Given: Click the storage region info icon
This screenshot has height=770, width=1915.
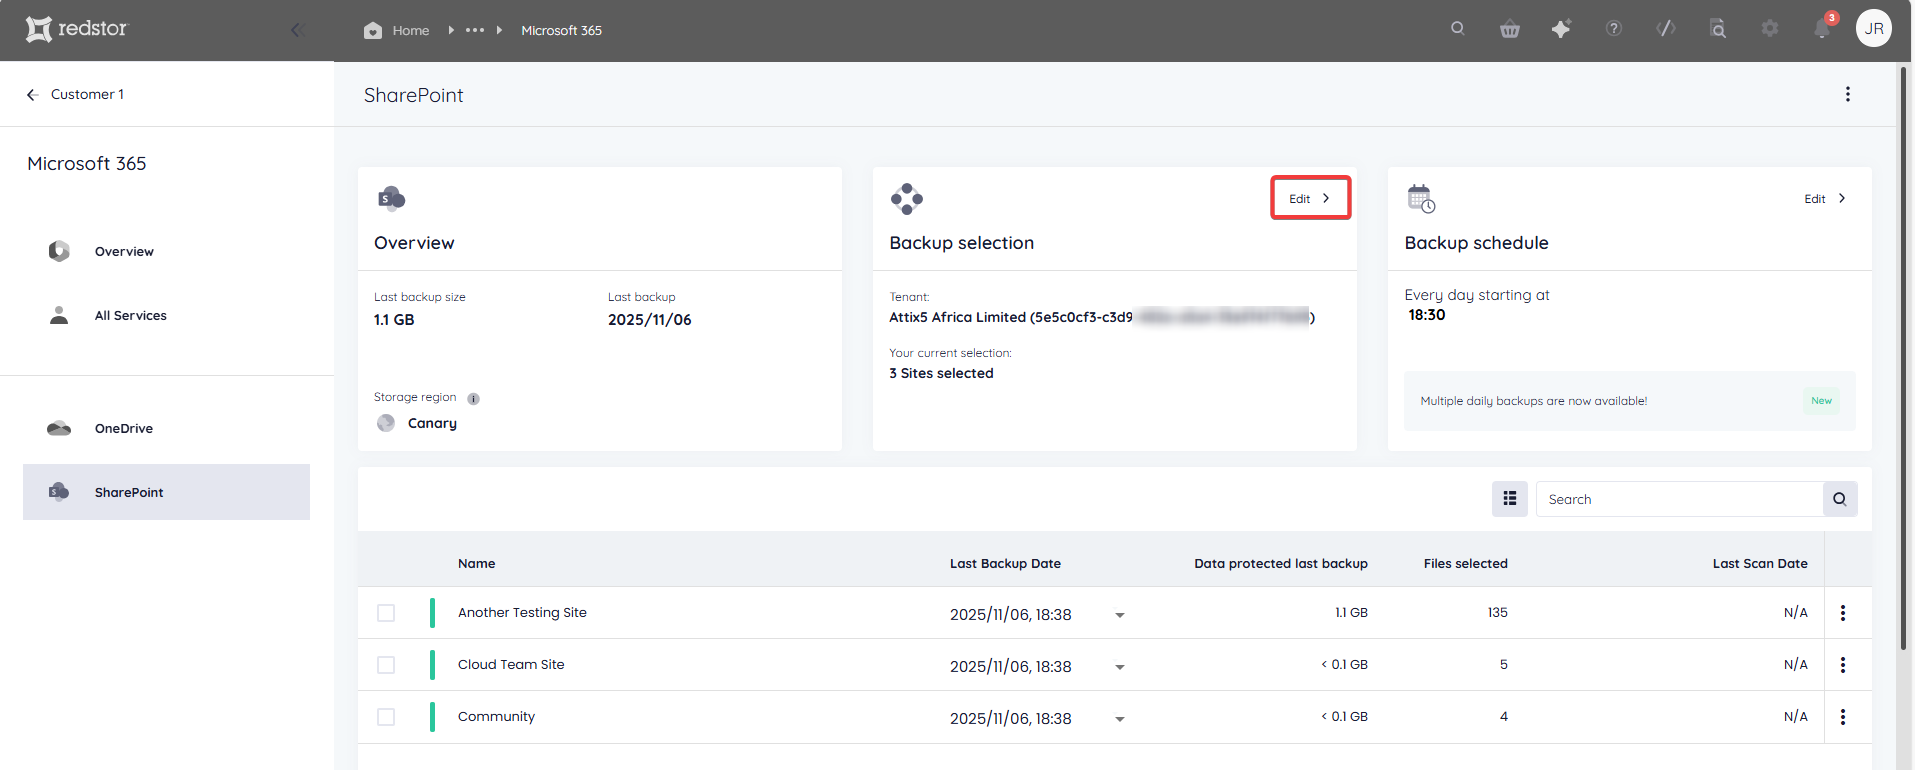Looking at the screenshot, I should point(474,399).
